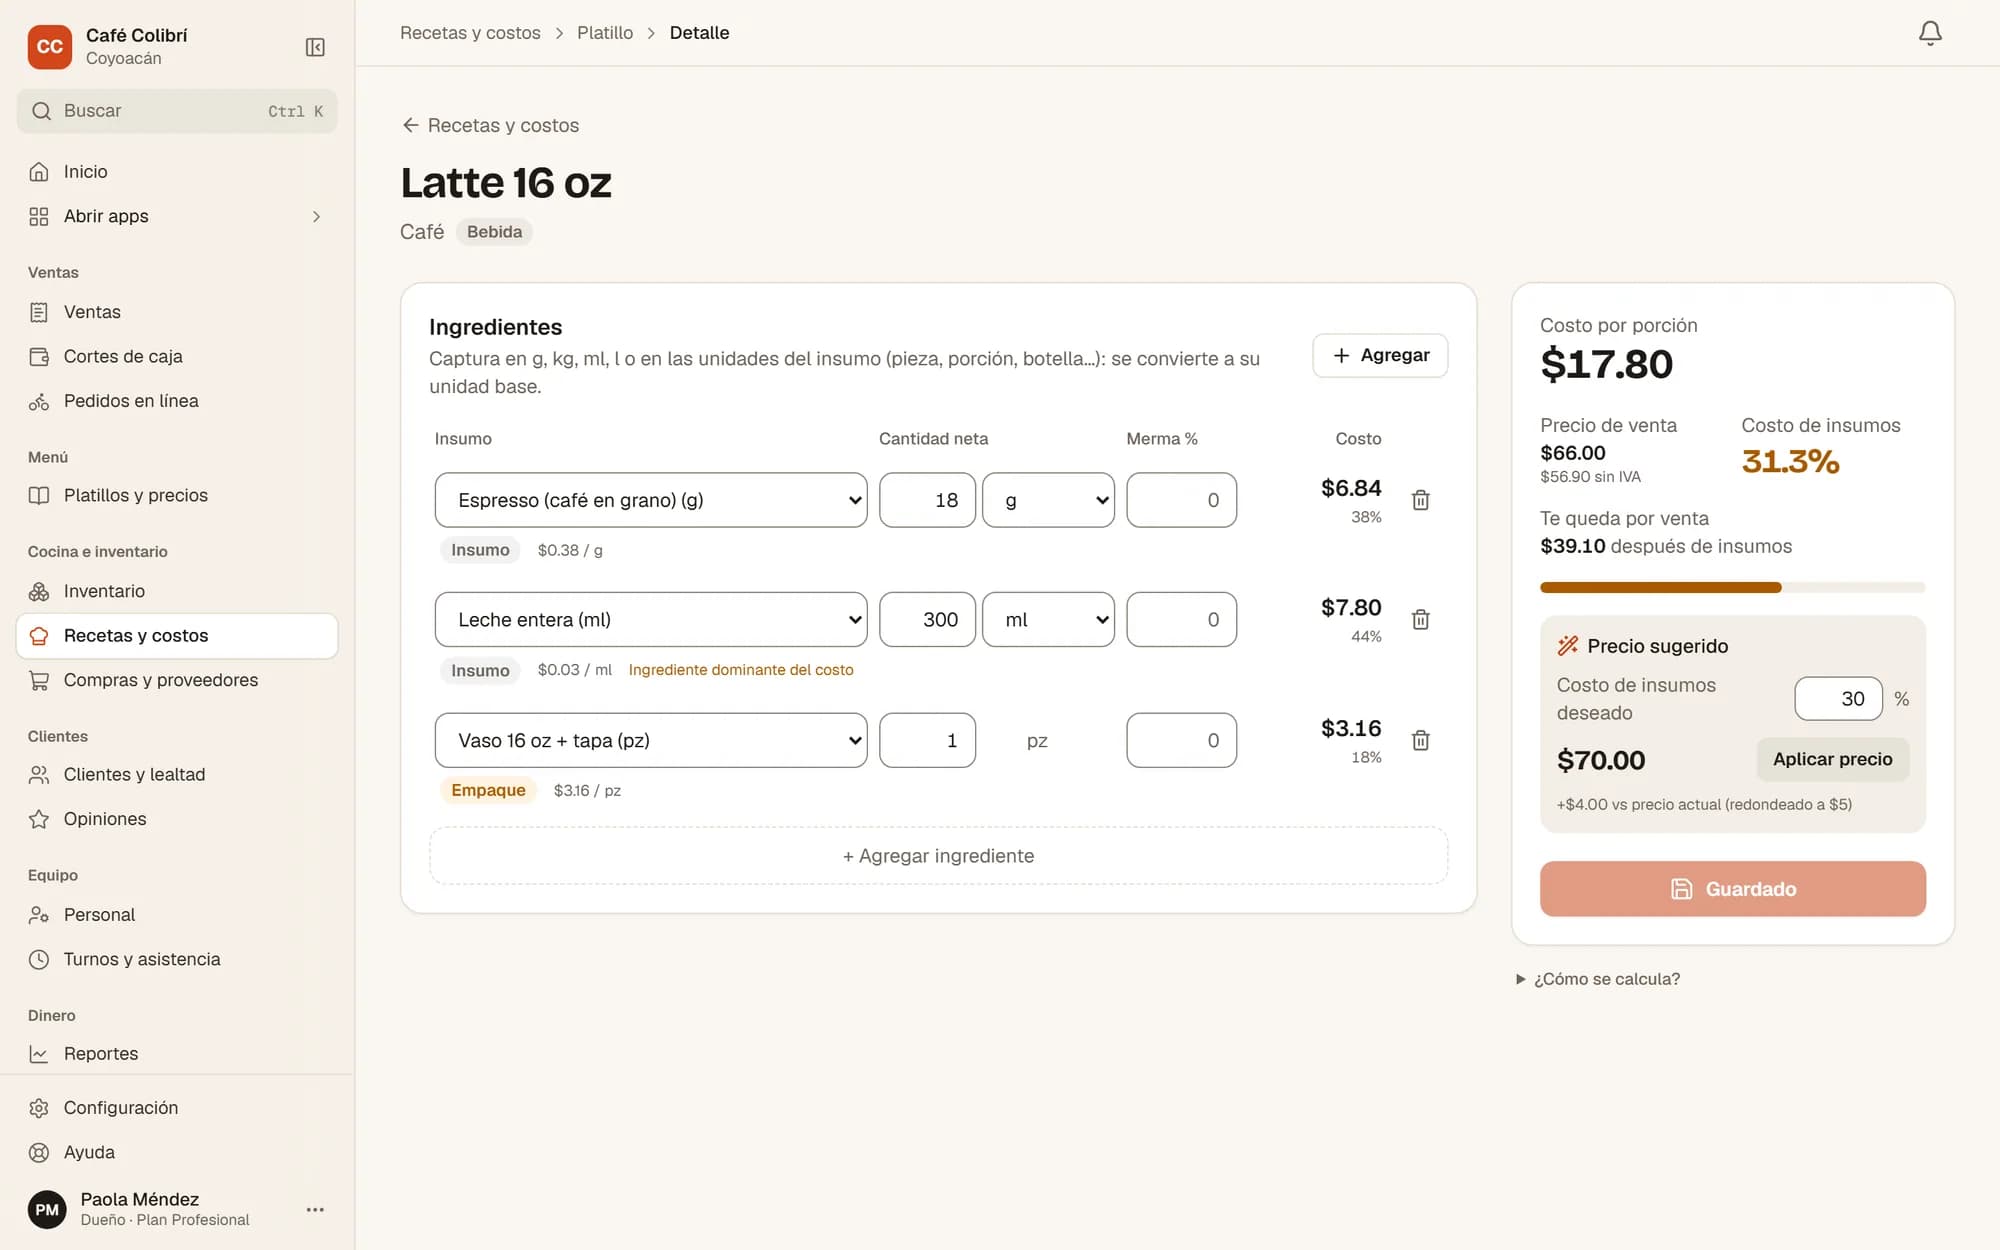Apply the suggested price with Aplicar precio

(1832, 759)
